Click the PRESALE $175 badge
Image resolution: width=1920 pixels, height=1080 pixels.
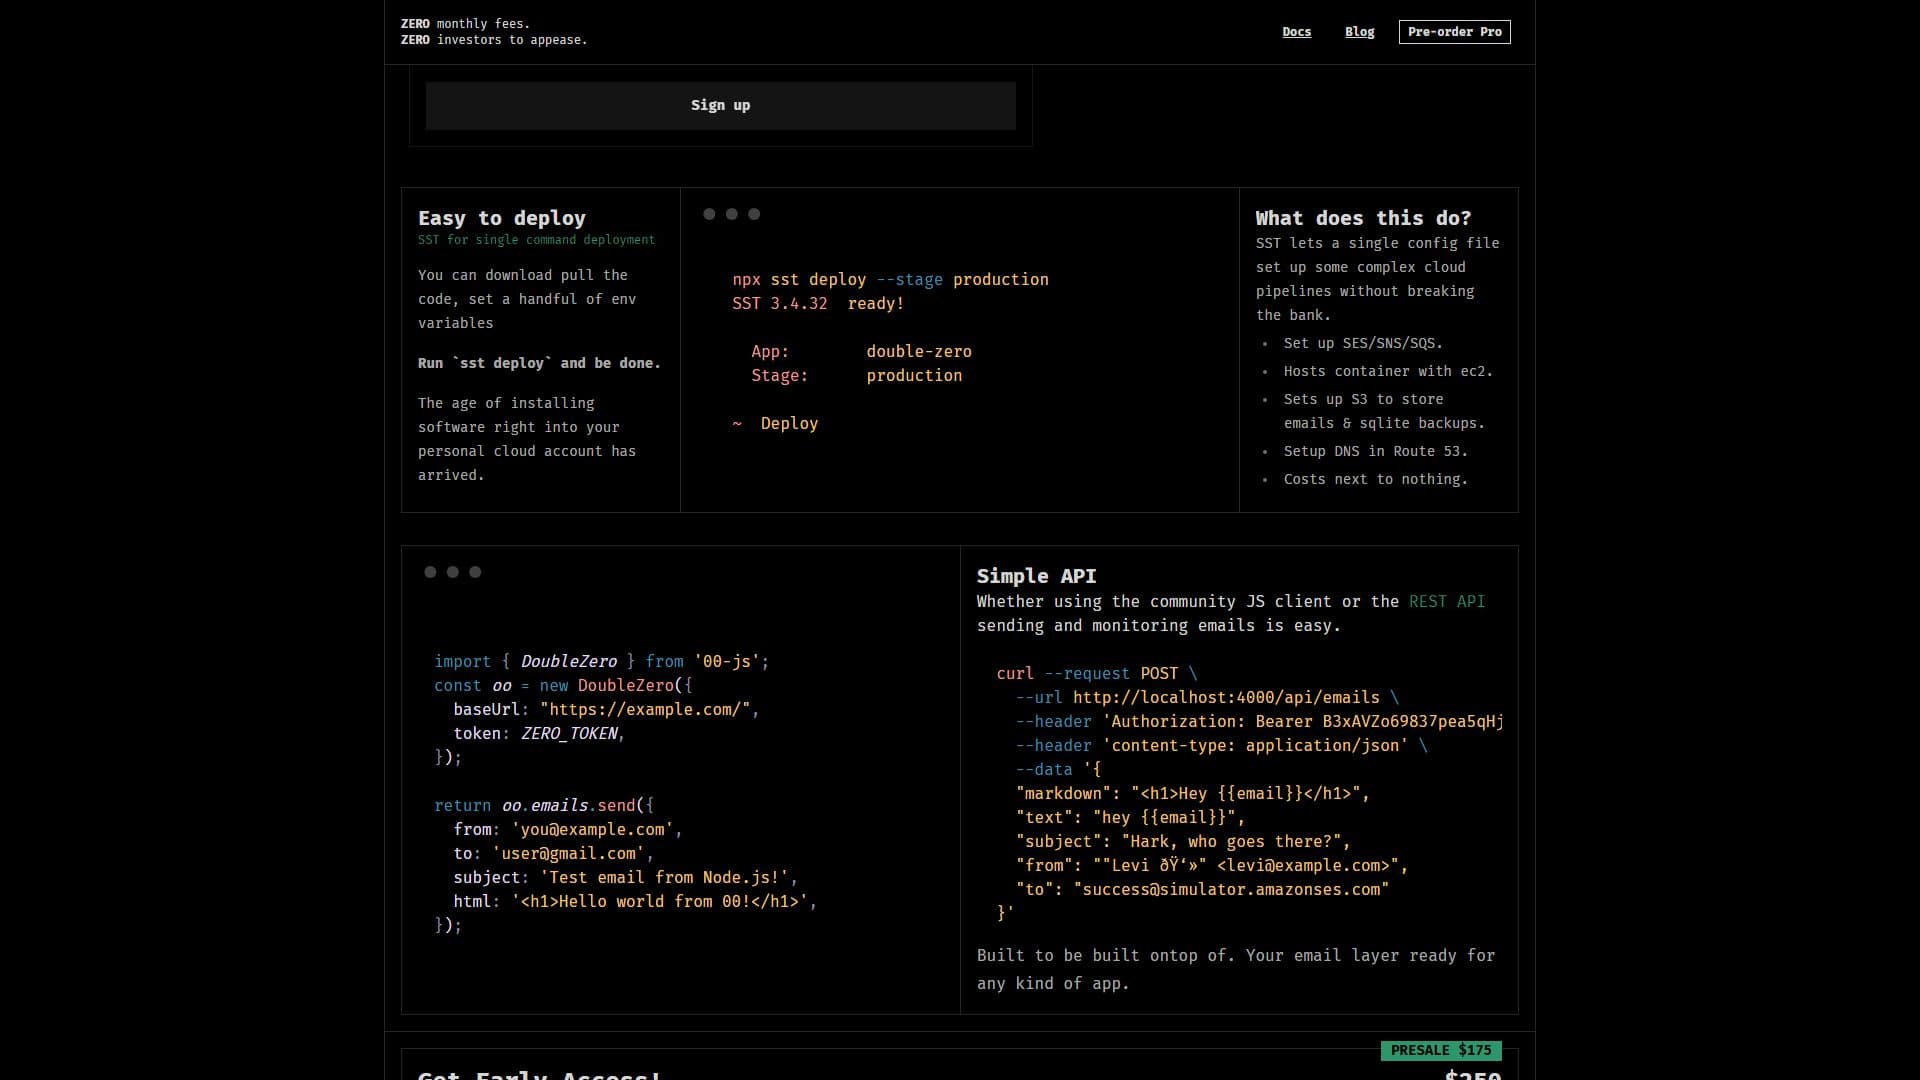click(1440, 1050)
